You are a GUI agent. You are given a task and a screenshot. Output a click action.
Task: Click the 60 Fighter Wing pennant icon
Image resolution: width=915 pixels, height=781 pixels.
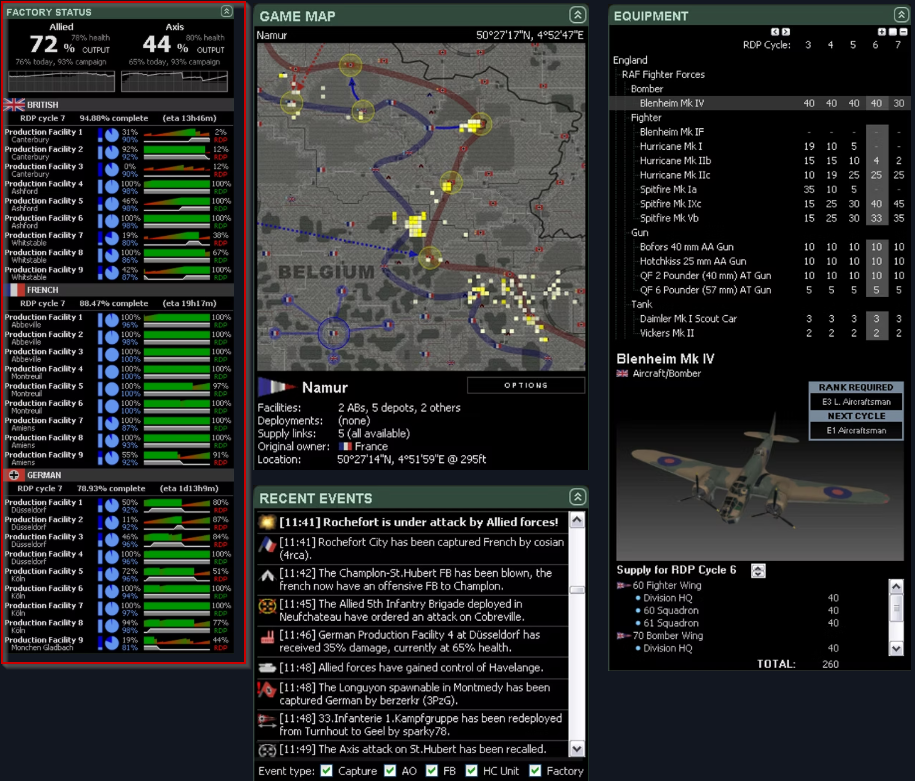coord(623,585)
